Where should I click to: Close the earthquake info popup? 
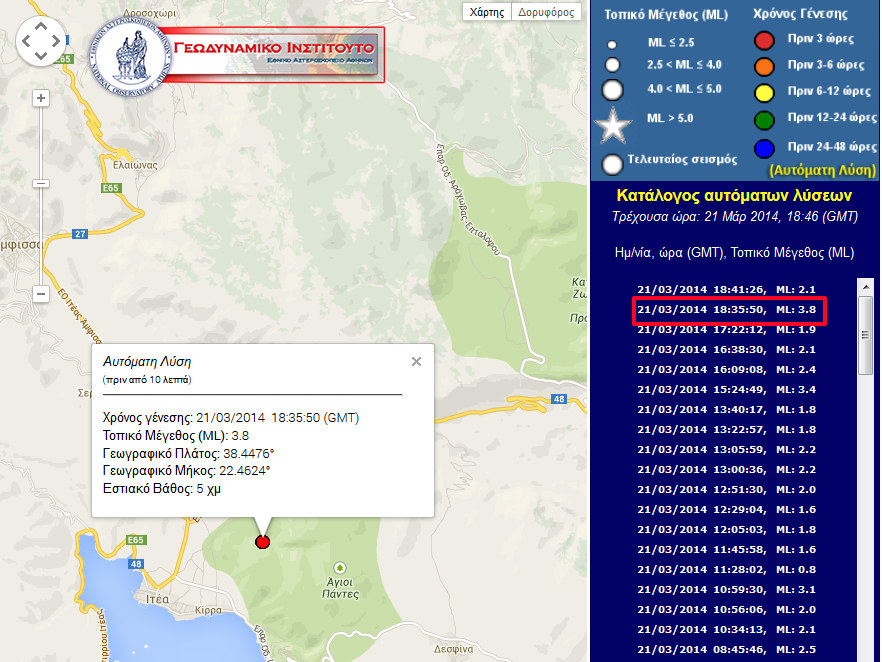click(416, 362)
